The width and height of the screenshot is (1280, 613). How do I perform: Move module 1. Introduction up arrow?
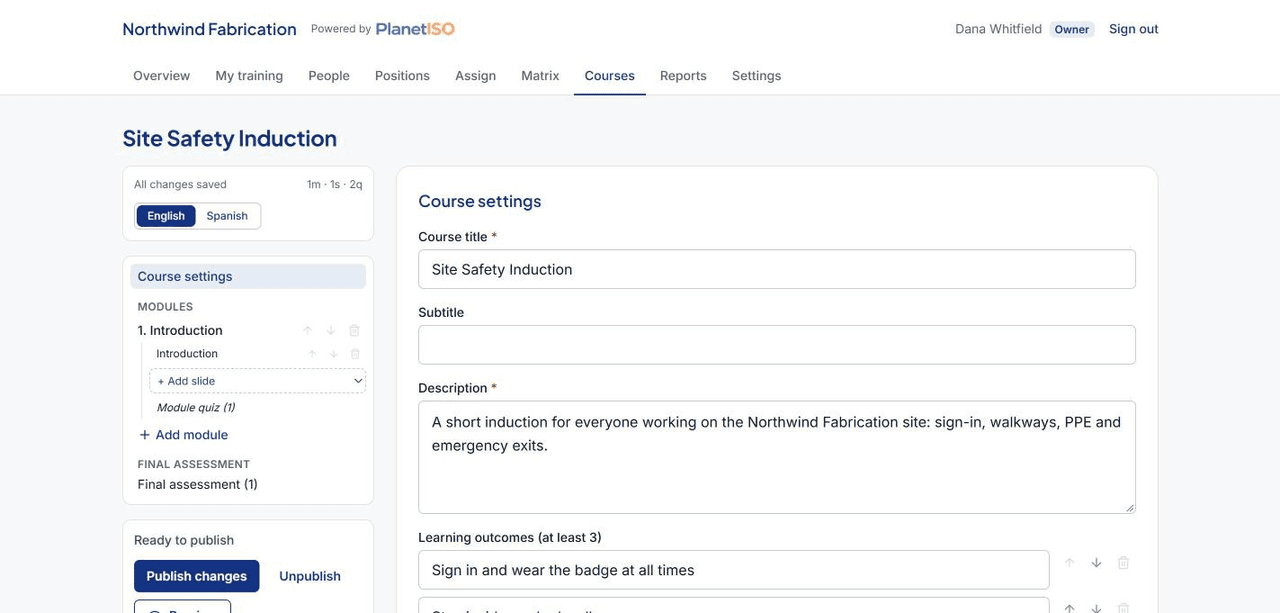click(x=308, y=330)
